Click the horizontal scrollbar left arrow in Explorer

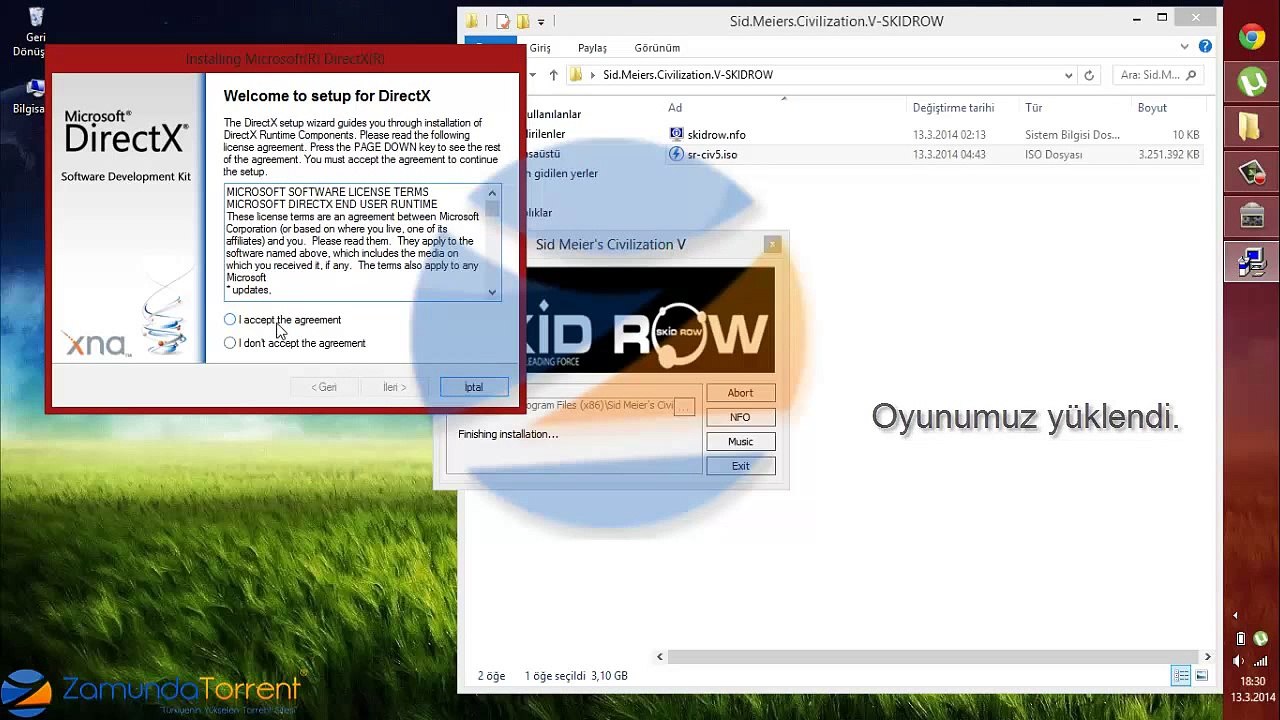660,657
